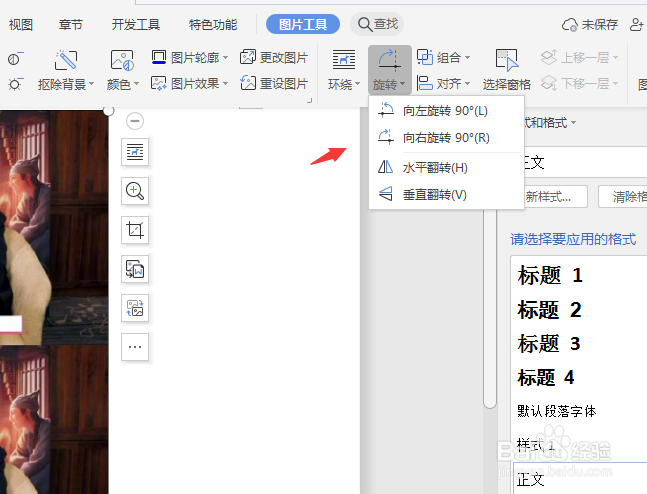The height and width of the screenshot is (494, 647).
Task: Click the 旋转 rotate button
Action: [x=390, y=70]
